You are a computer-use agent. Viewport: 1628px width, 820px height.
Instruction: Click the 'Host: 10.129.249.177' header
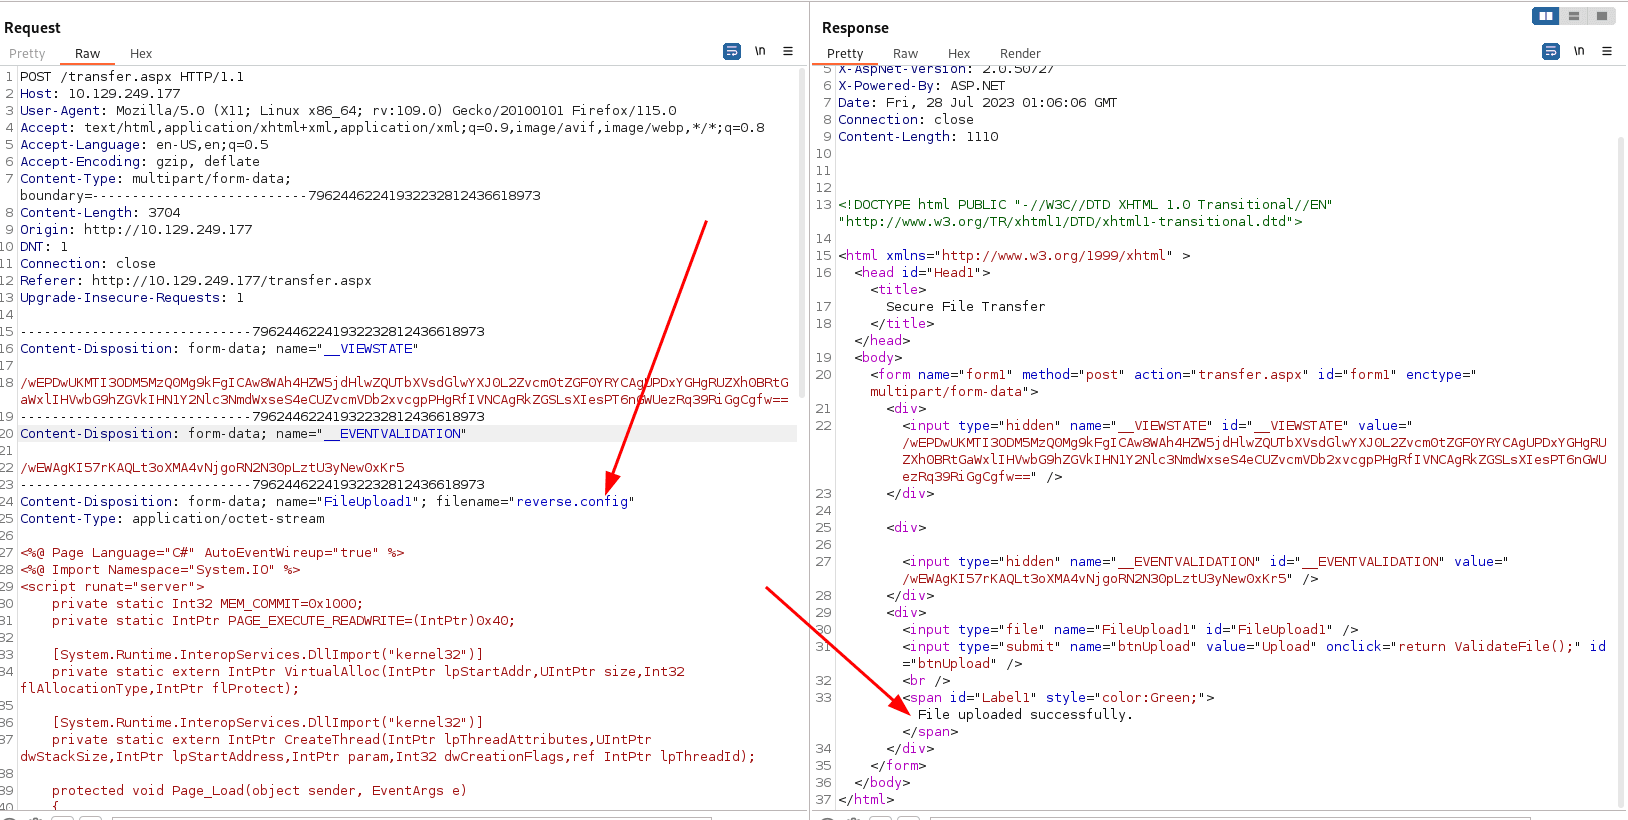click(x=100, y=94)
